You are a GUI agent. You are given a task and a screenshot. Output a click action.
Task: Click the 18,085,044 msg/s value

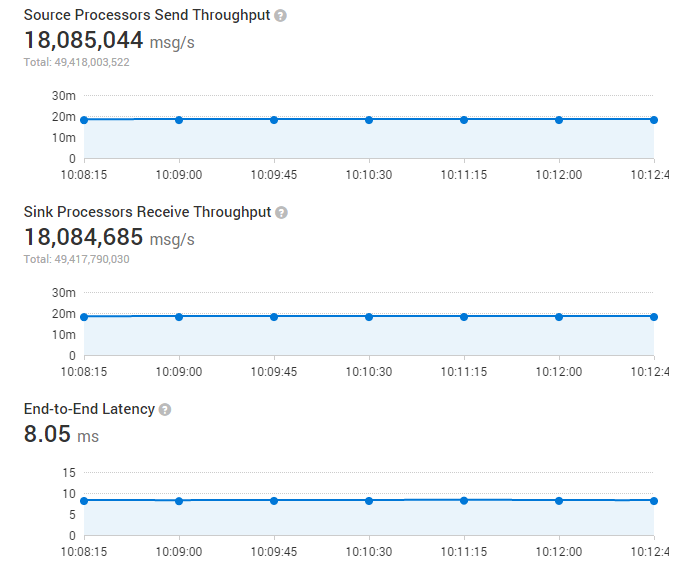tap(109, 41)
